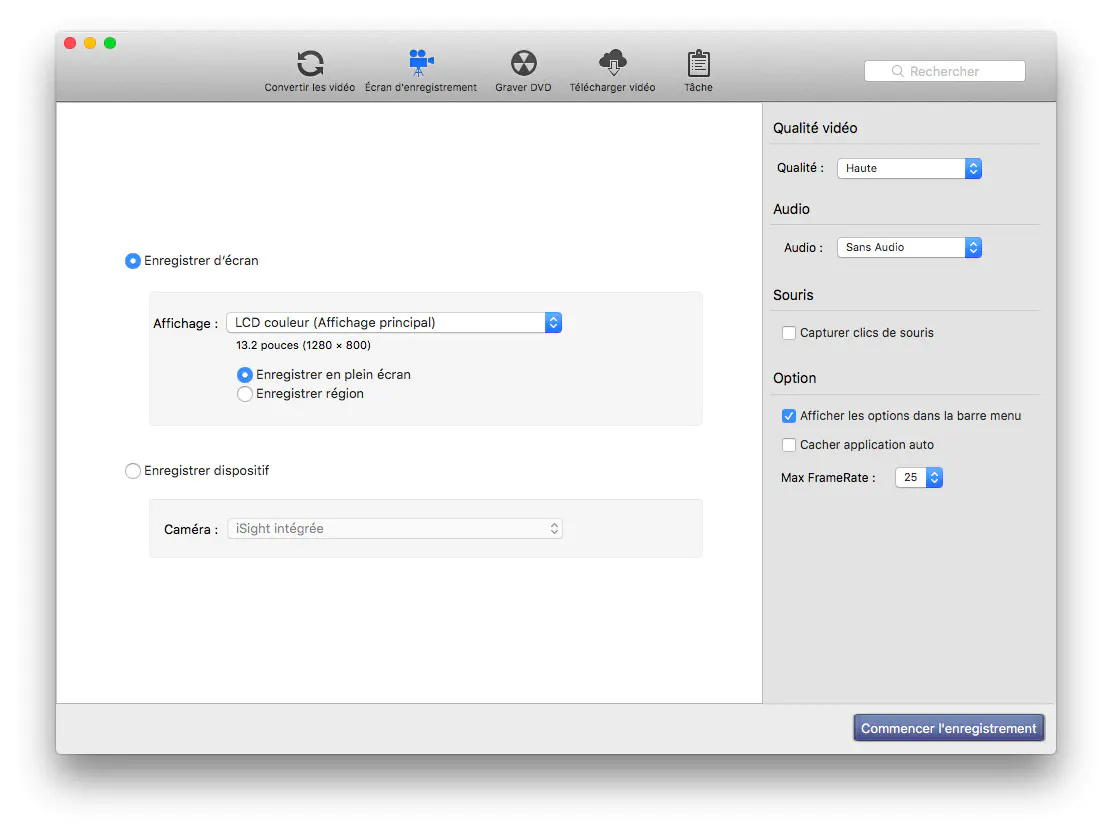Enable Cacher application auto checkbox
This screenshot has height=834, width=1112.
(789, 445)
